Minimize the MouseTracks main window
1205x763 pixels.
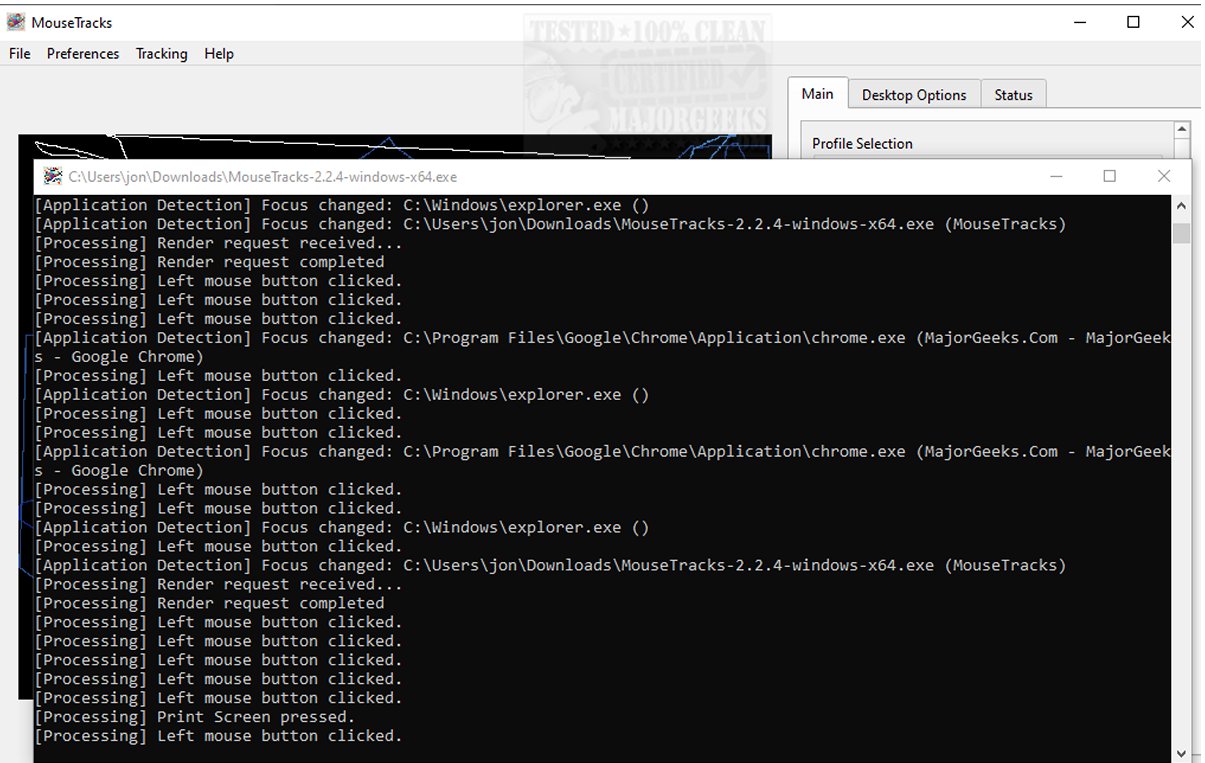click(x=1081, y=22)
